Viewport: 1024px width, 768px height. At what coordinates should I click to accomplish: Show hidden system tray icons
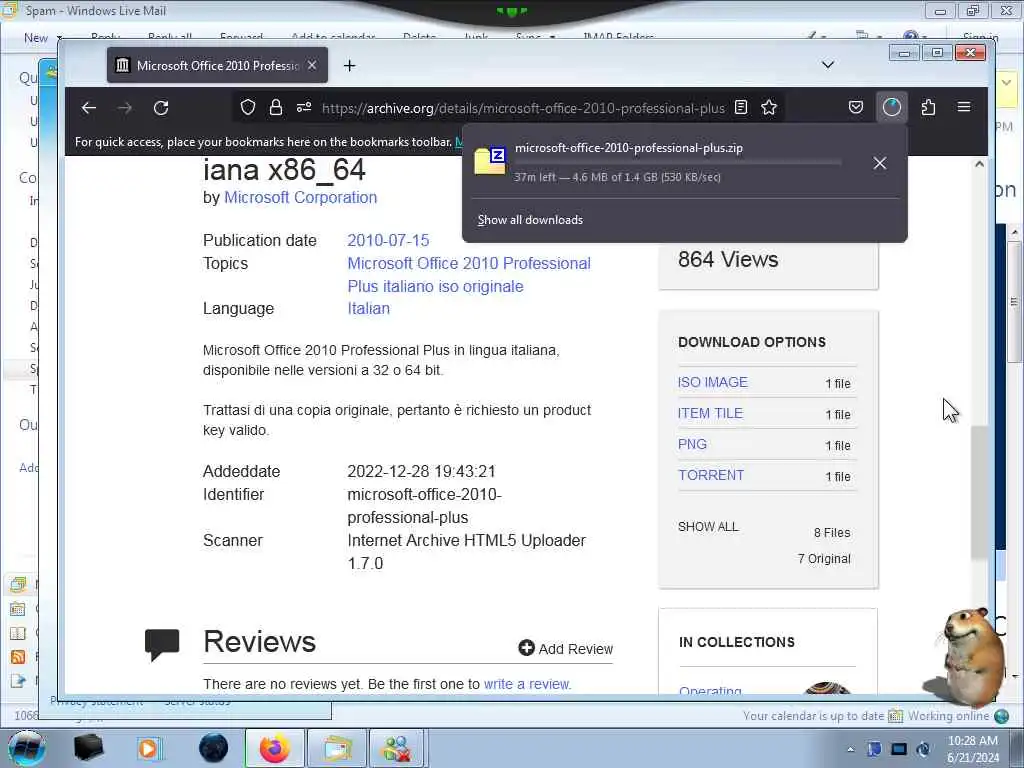pos(850,749)
